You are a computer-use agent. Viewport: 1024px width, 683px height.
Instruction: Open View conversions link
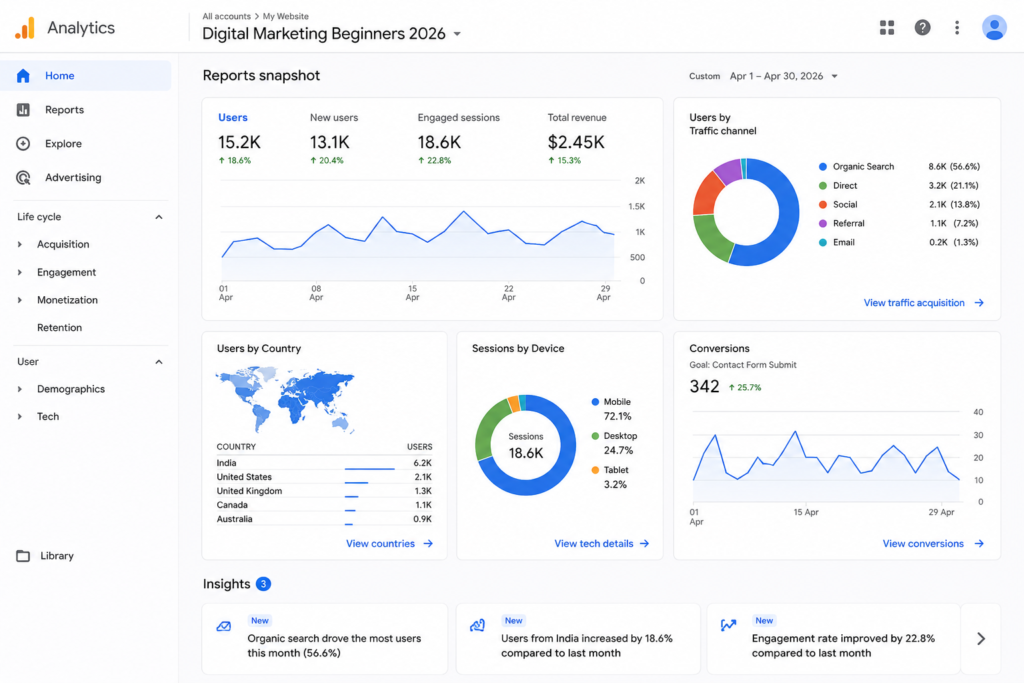[923, 543]
